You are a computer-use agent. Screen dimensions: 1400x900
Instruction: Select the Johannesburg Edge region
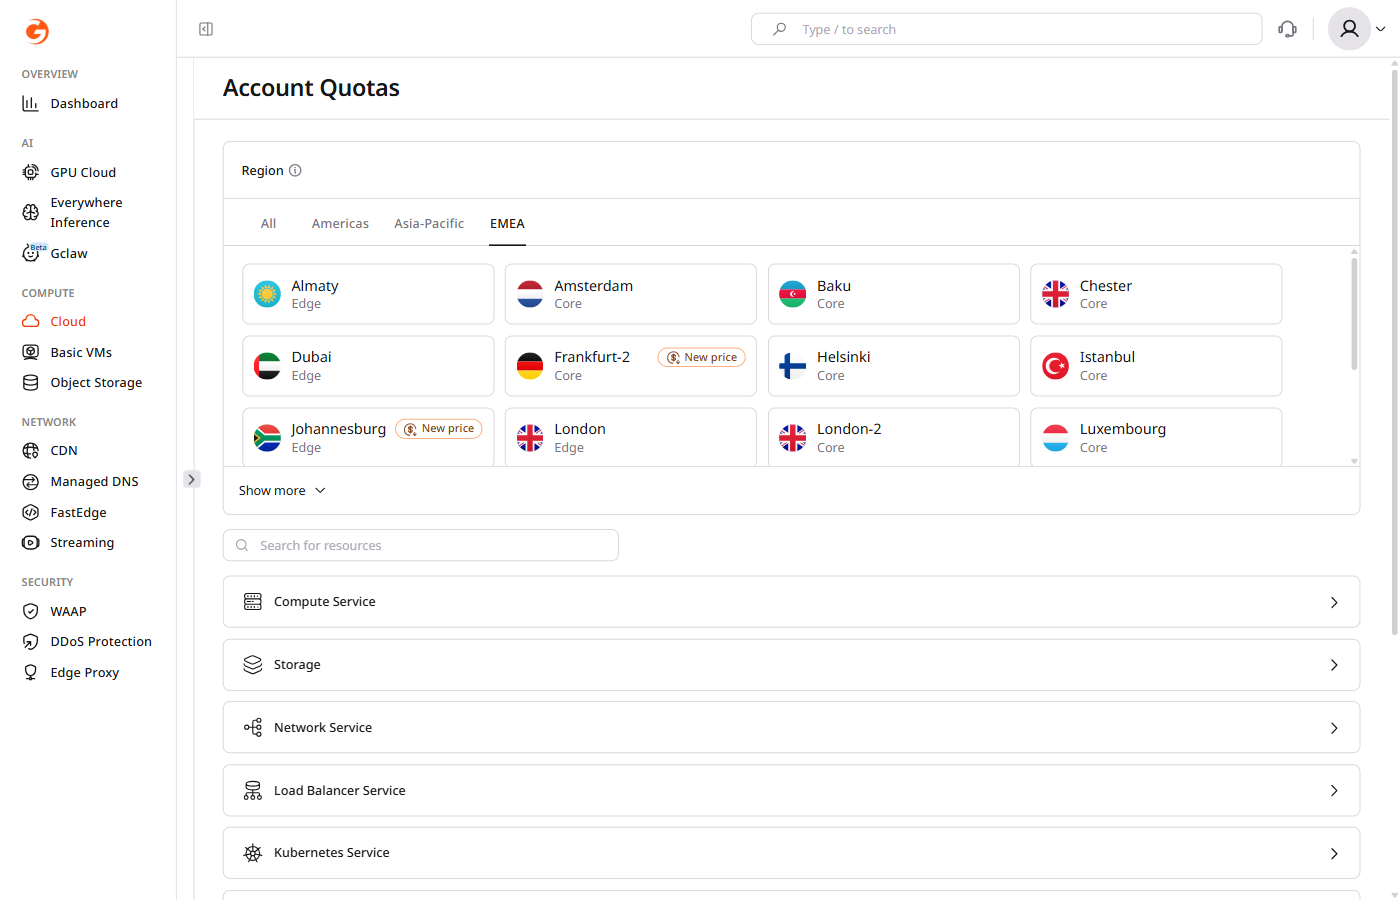(x=368, y=437)
